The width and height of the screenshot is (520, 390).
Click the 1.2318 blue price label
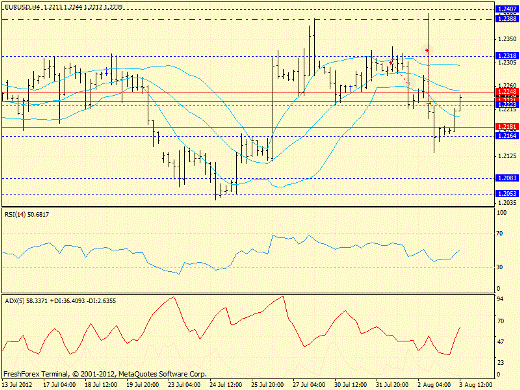[x=507, y=56]
